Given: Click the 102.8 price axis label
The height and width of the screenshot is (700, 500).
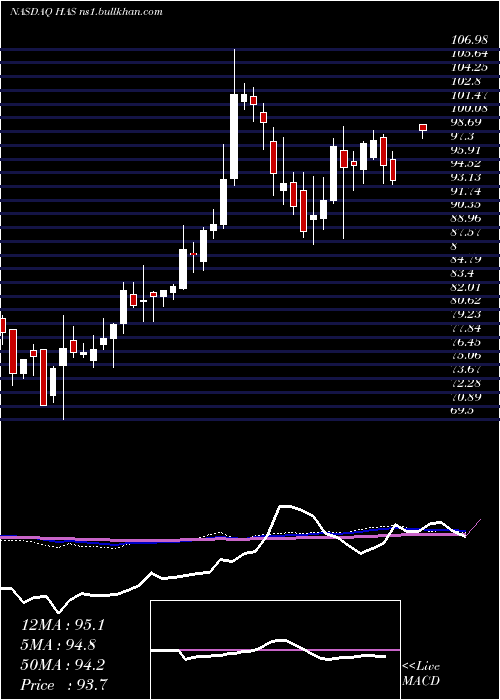Looking at the screenshot, I should [x=467, y=82].
